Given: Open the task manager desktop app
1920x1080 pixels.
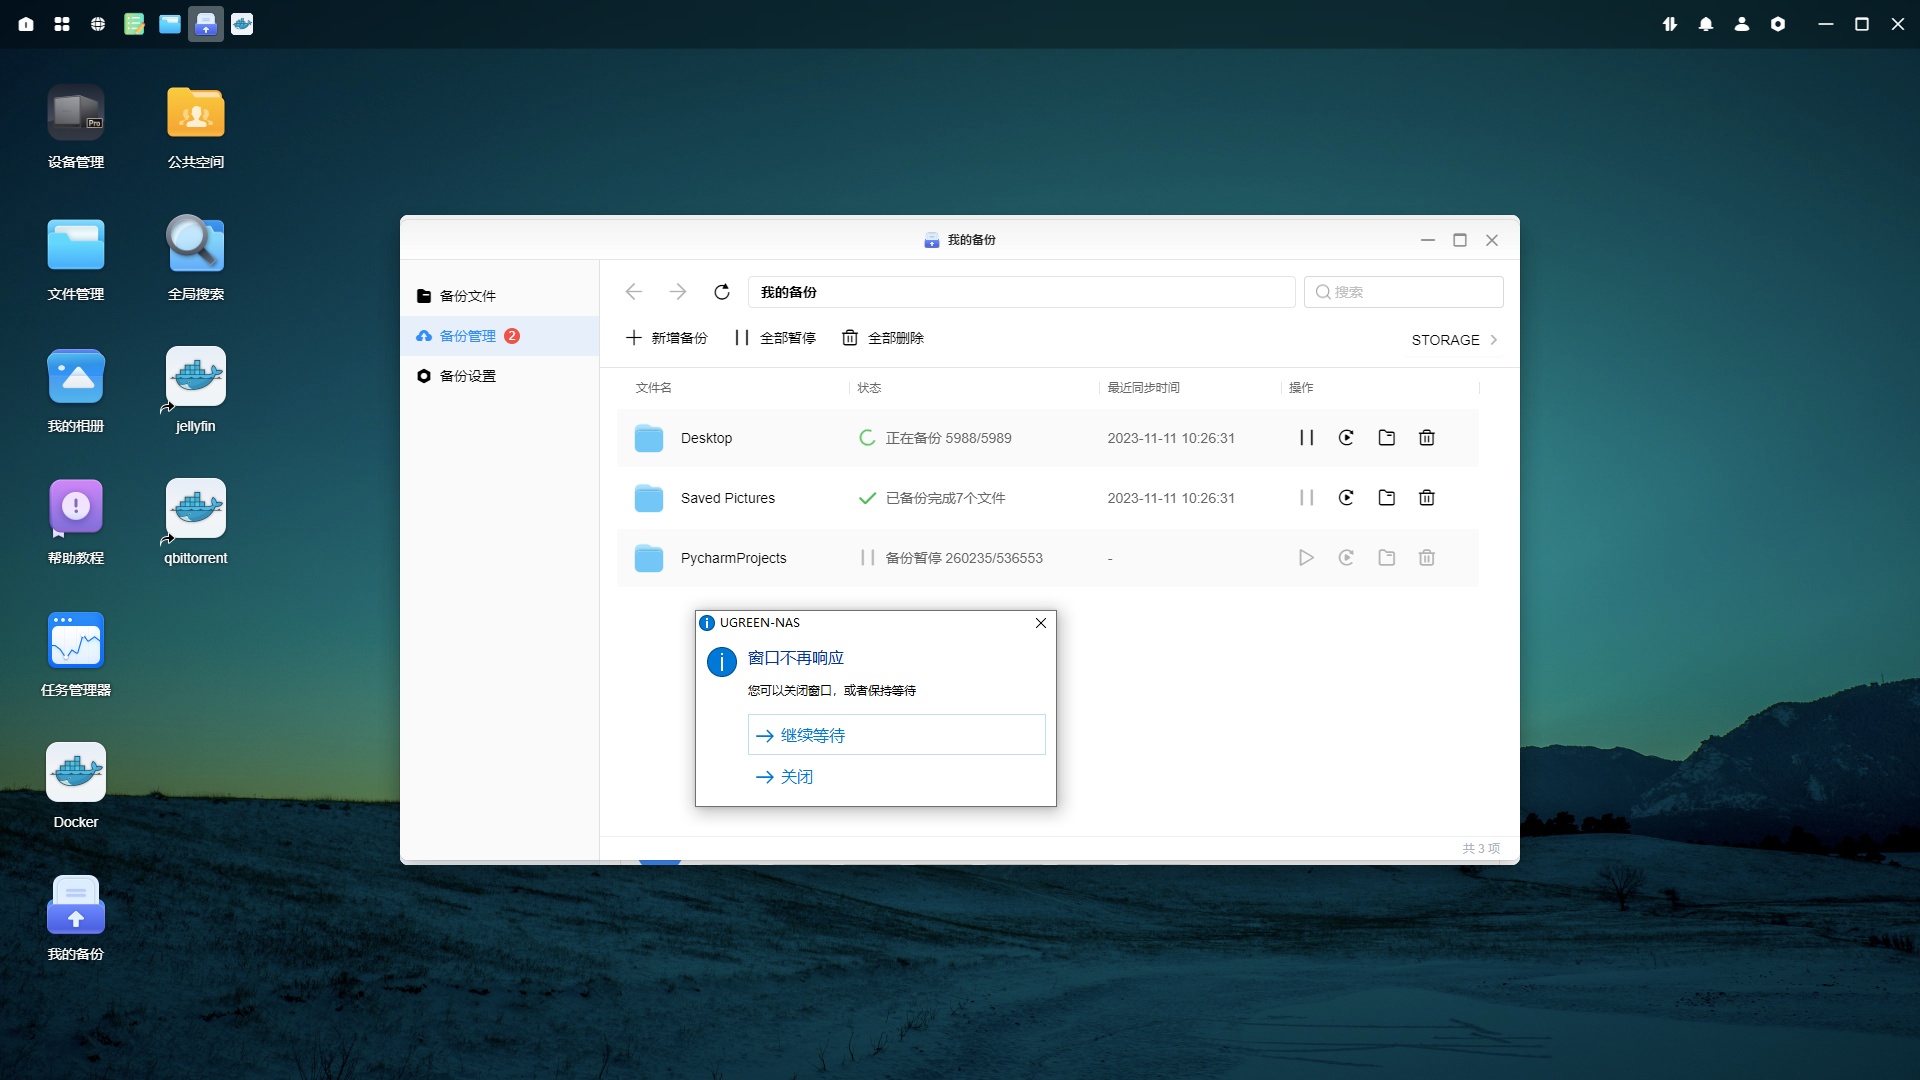Looking at the screenshot, I should tap(76, 641).
